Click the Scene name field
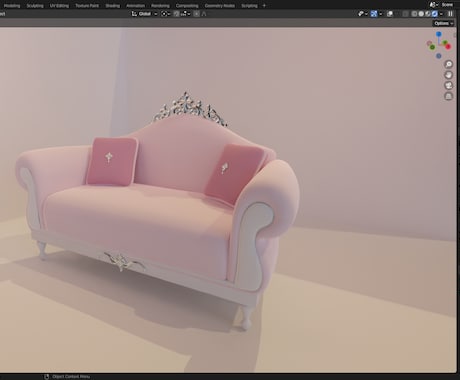The image size is (460, 380). tap(447, 5)
